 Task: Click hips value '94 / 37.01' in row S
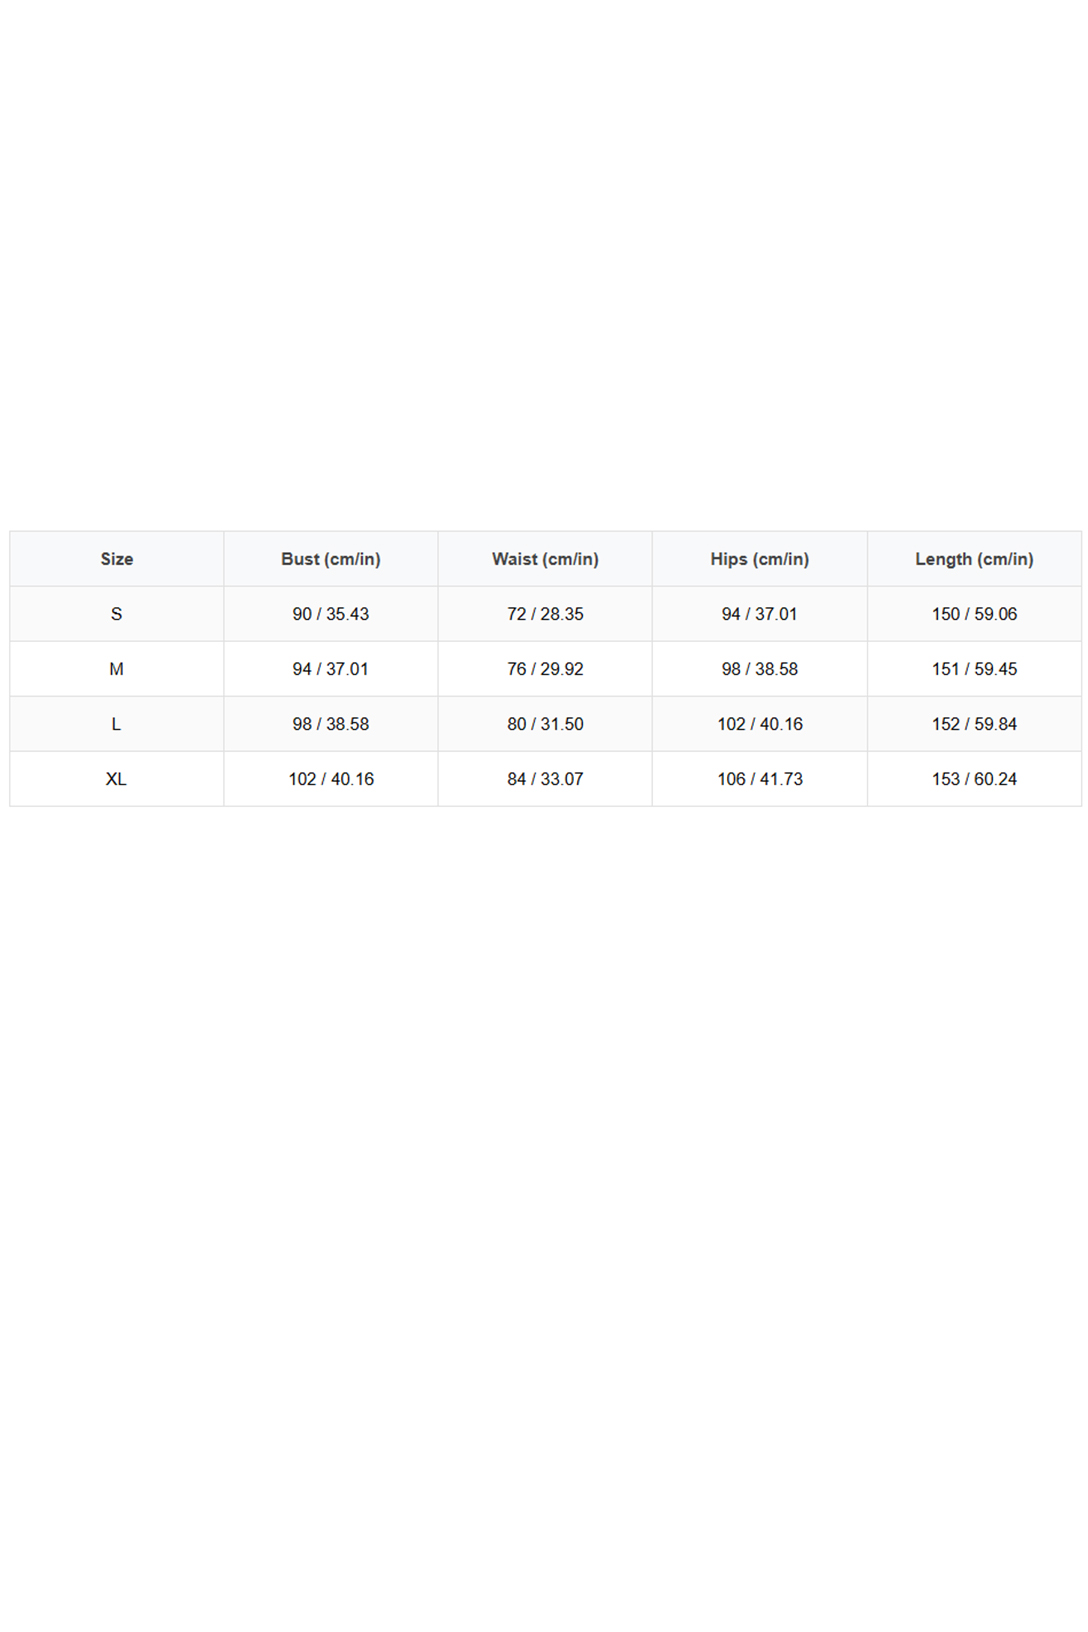pyautogui.click(x=760, y=614)
